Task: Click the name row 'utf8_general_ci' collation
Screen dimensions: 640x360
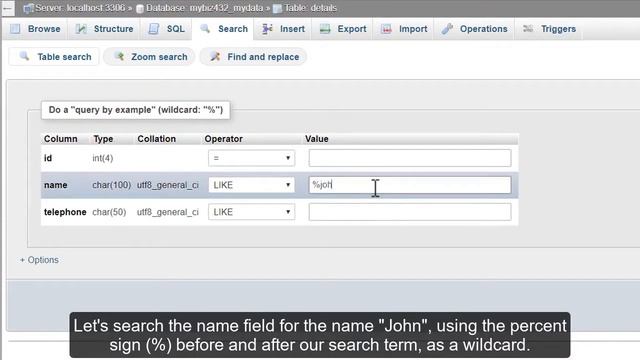Action: click(168, 185)
